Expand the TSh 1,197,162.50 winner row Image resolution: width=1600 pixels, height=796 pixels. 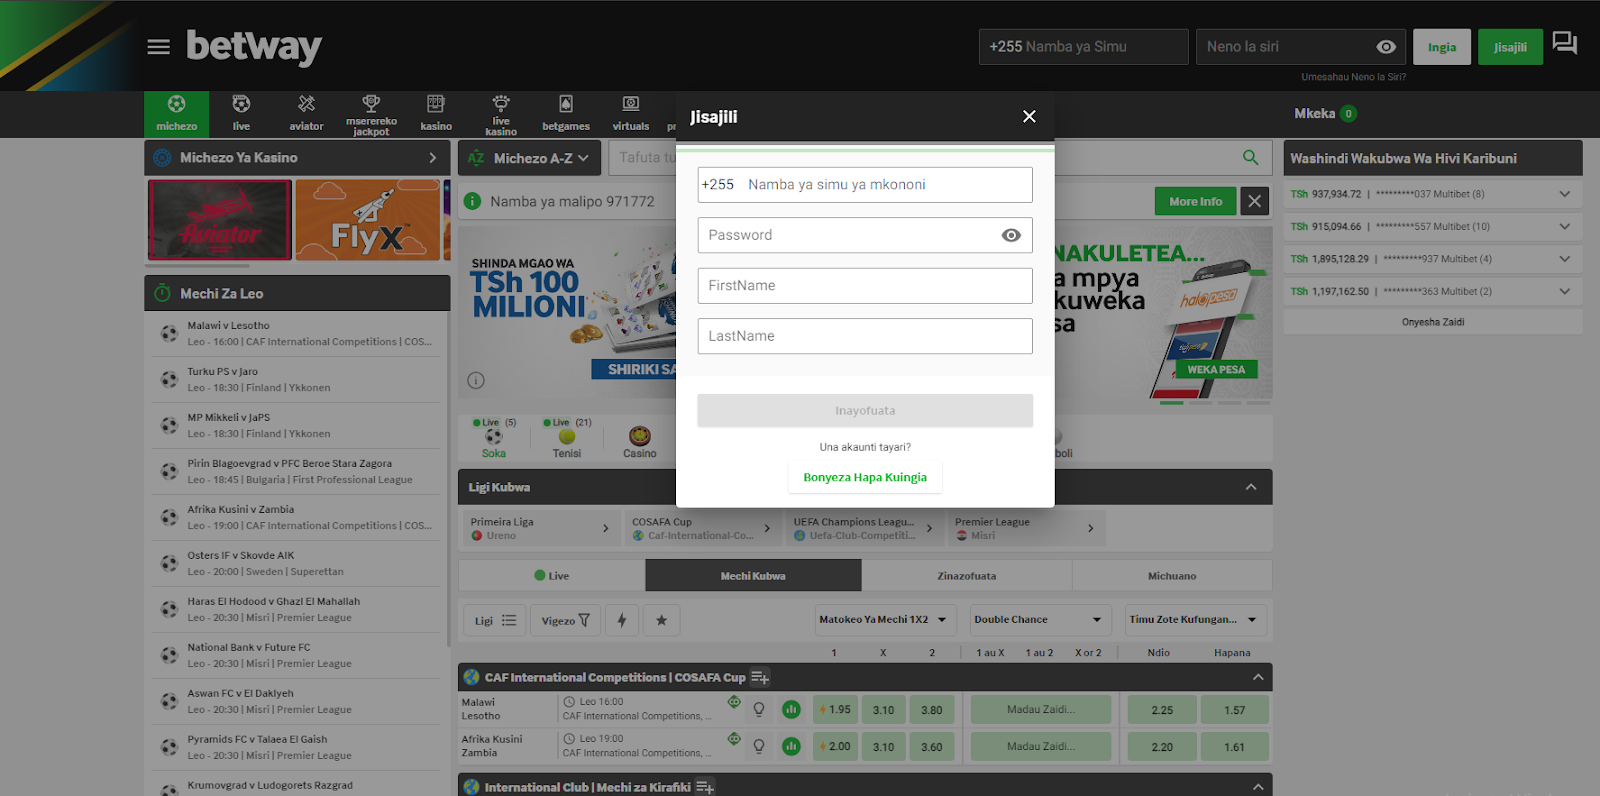coord(1564,291)
